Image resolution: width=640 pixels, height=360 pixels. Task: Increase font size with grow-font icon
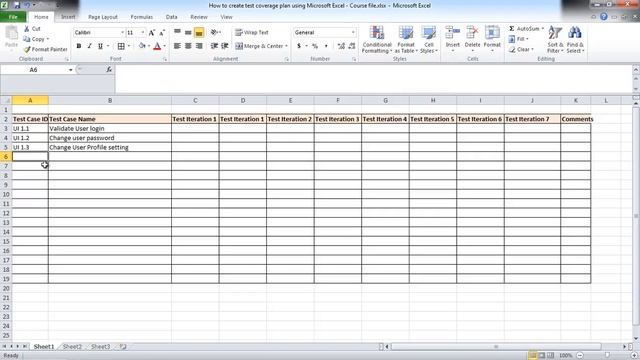(x=152, y=33)
